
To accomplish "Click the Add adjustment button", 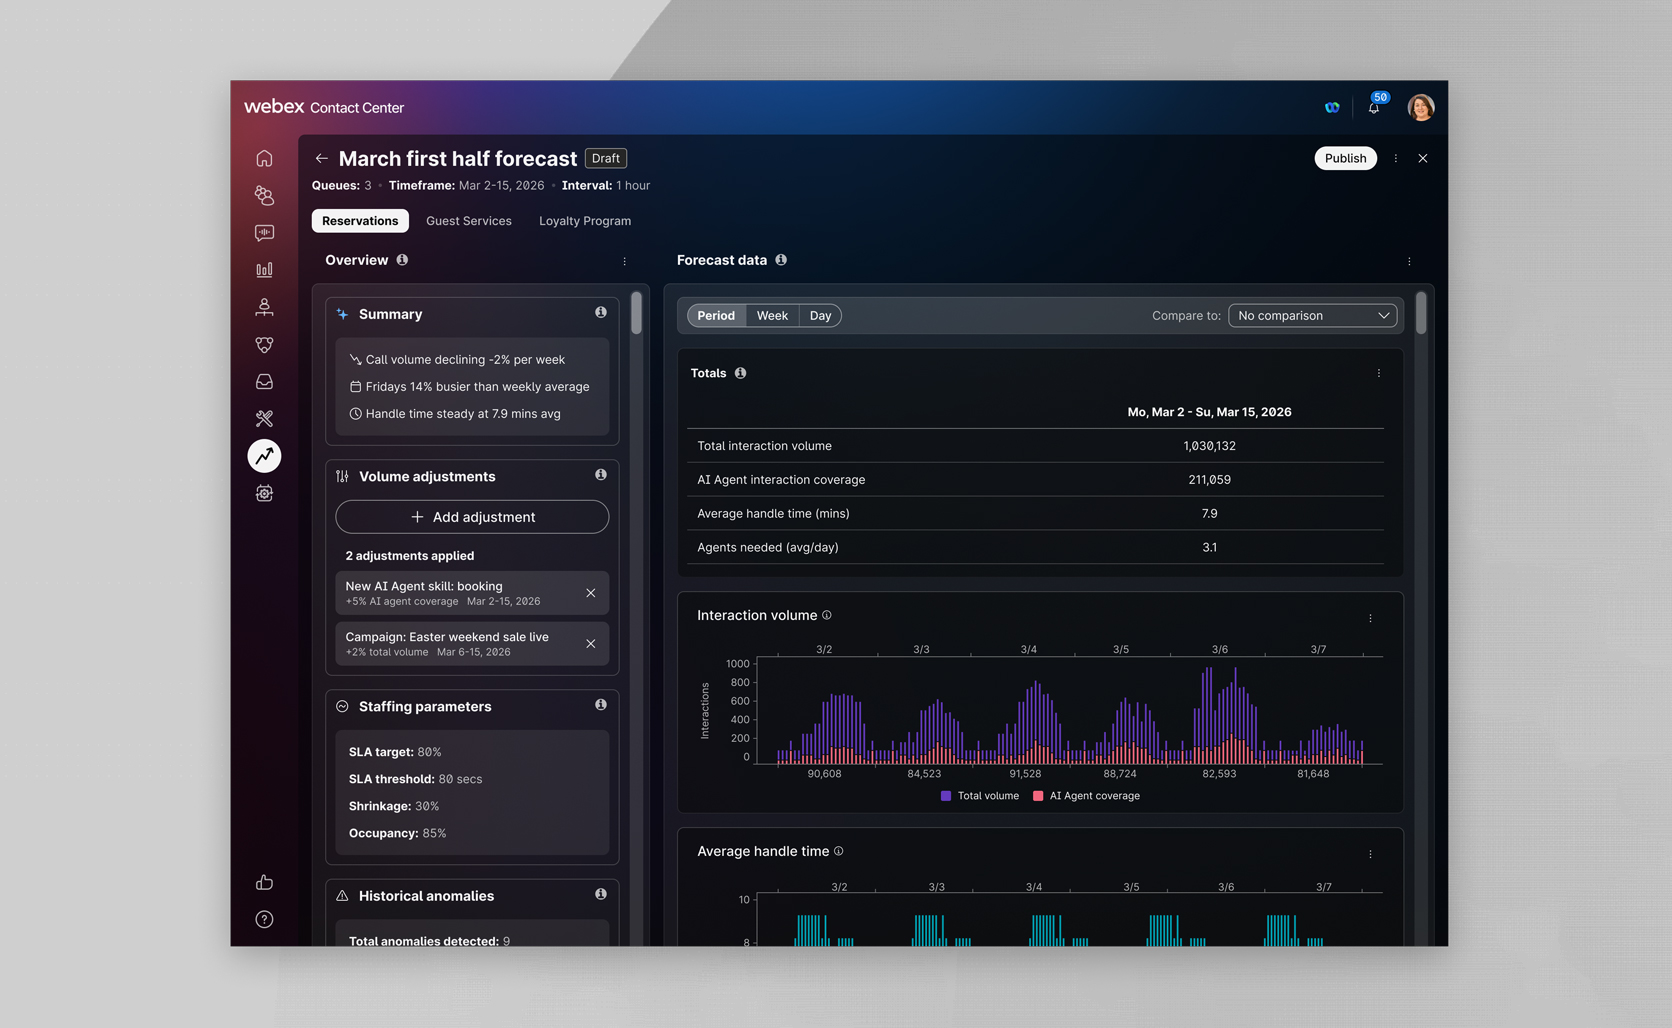I will tap(472, 517).
